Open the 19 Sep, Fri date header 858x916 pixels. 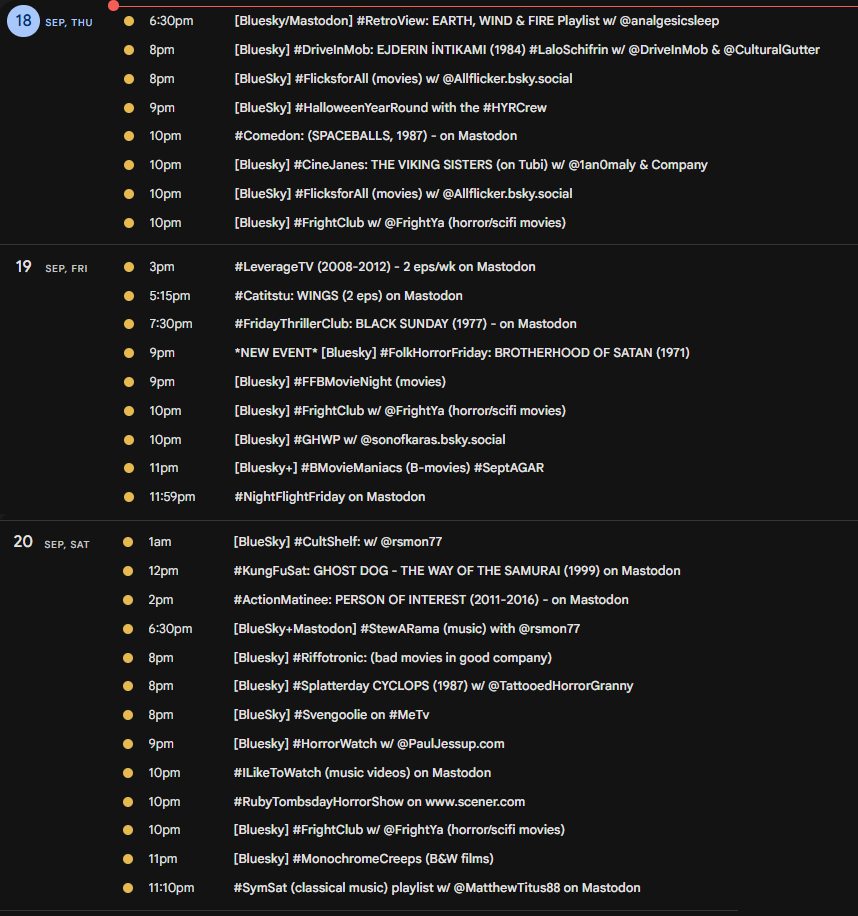pos(51,268)
